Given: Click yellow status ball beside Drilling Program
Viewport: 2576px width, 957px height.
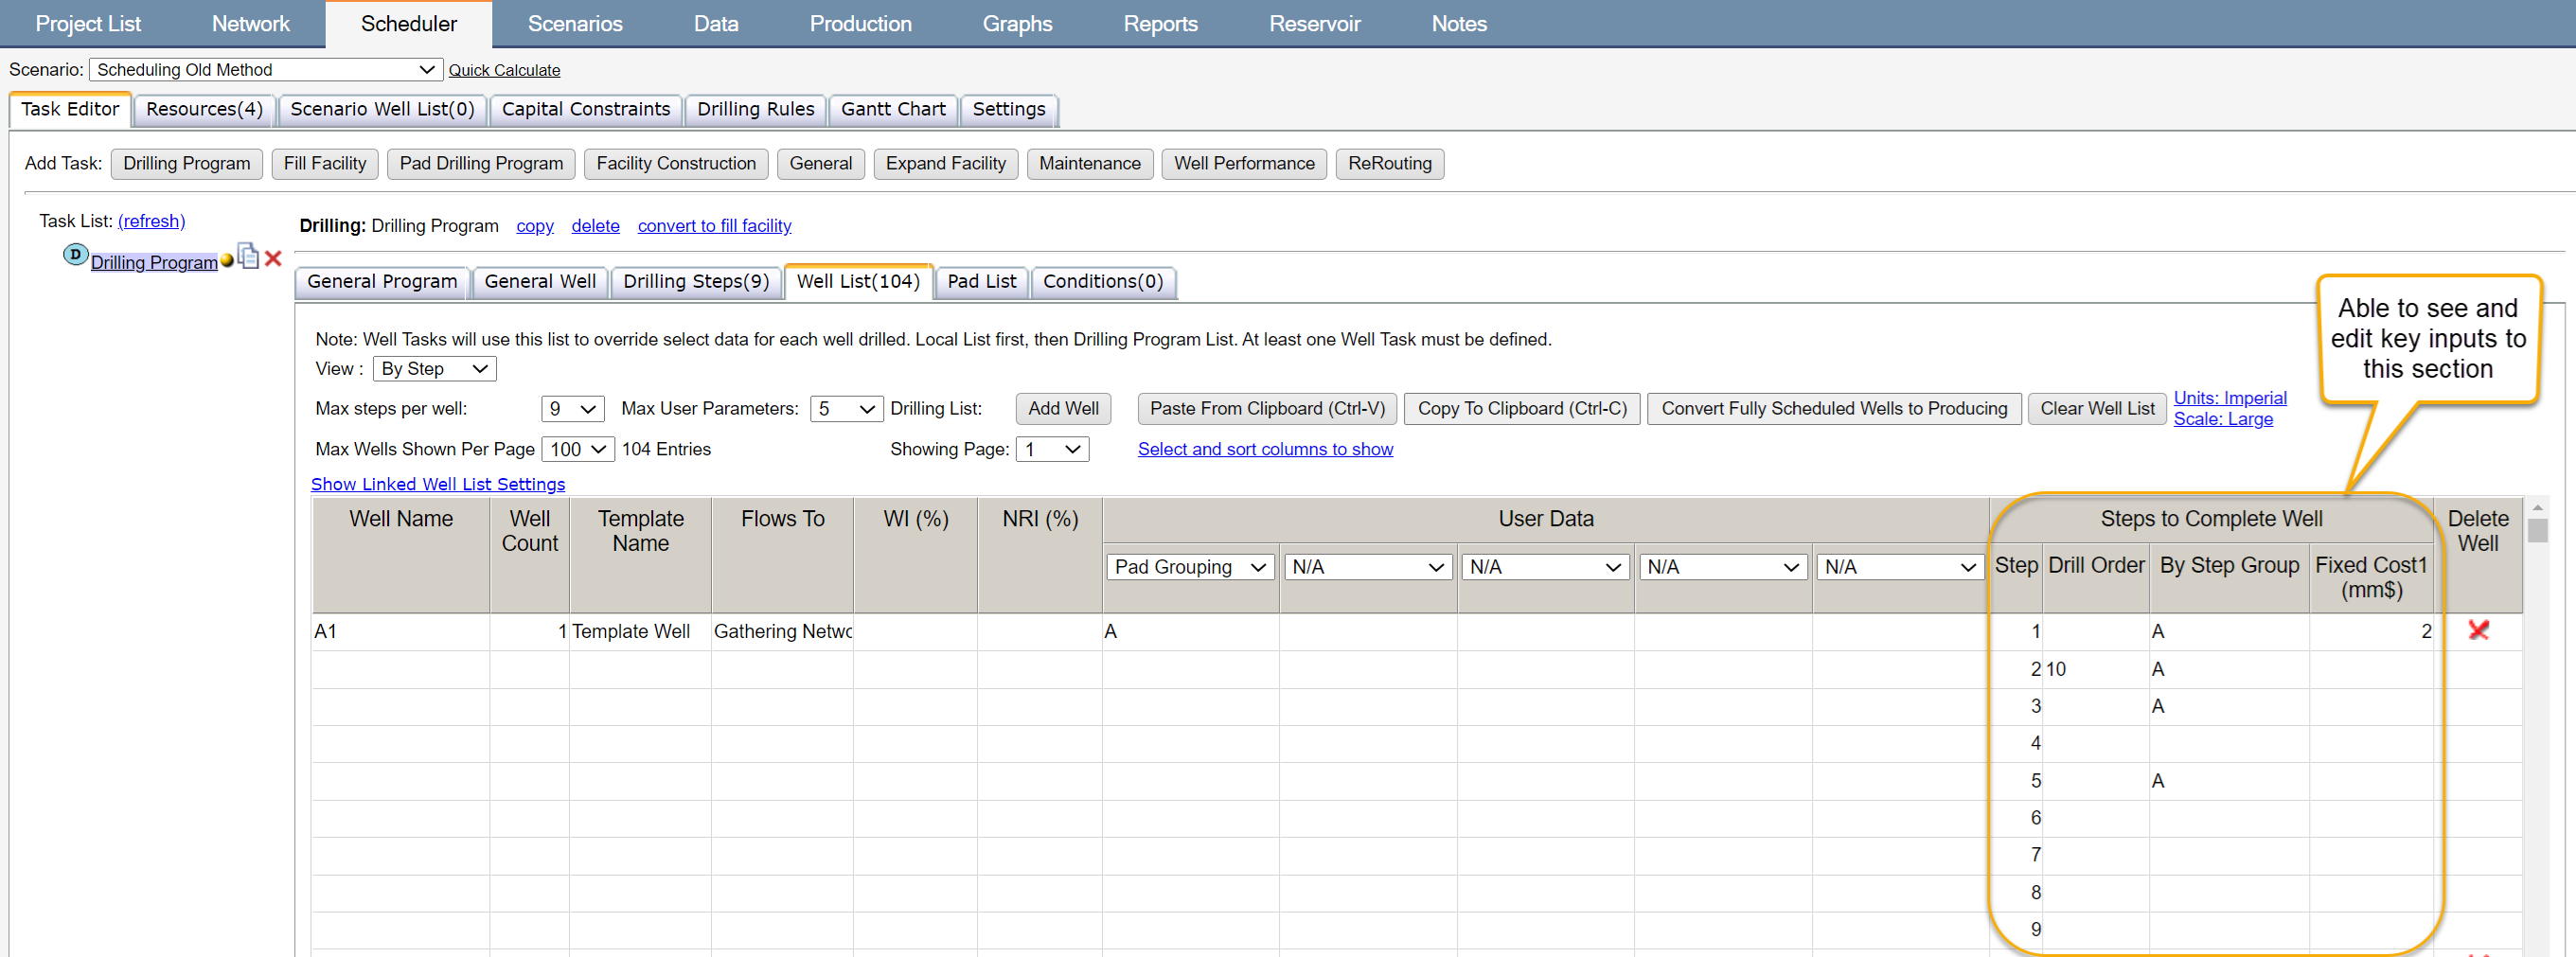Looking at the screenshot, I should (x=227, y=261).
